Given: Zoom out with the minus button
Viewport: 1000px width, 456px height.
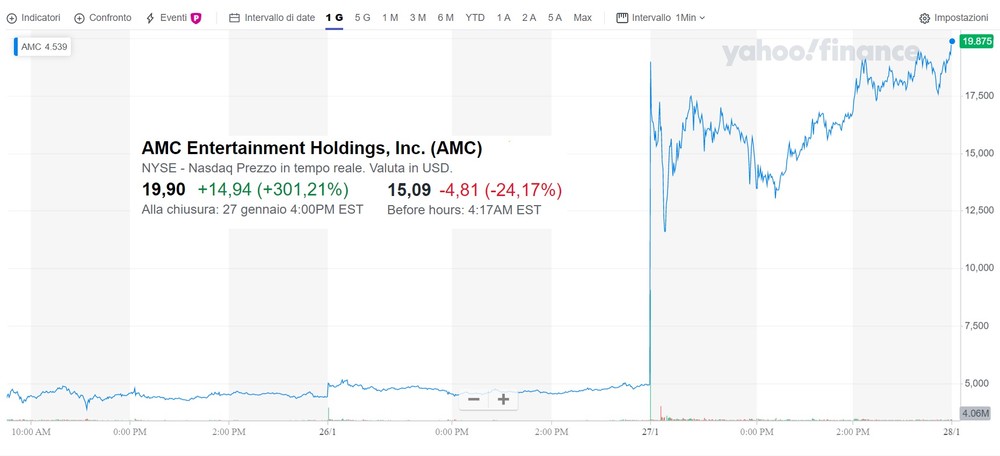Looking at the screenshot, I should (474, 399).
